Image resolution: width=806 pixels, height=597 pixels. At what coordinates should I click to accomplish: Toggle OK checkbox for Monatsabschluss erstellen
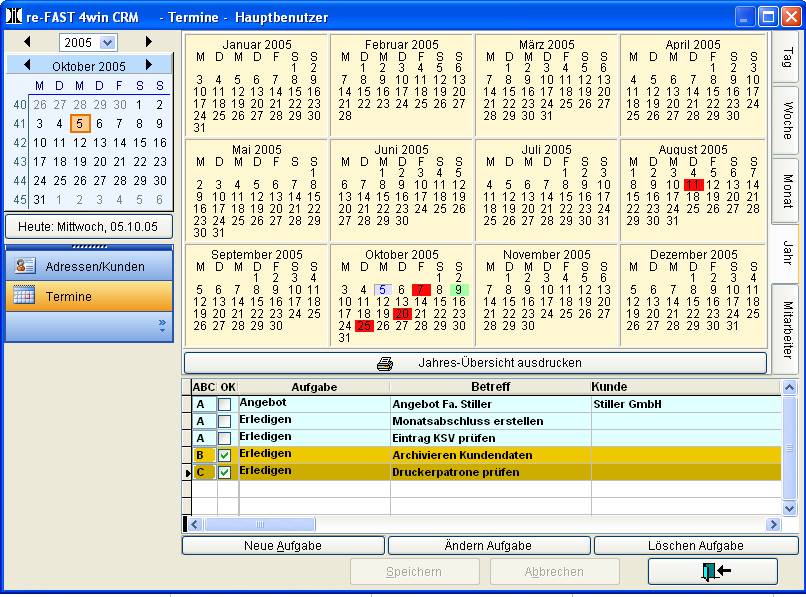[225, 422]
